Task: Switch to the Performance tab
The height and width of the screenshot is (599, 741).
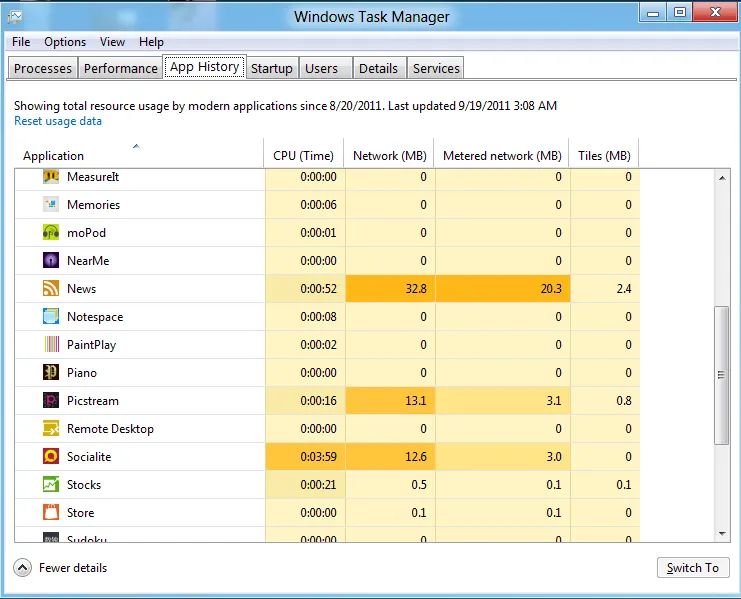Action: (x=121, y=68)
